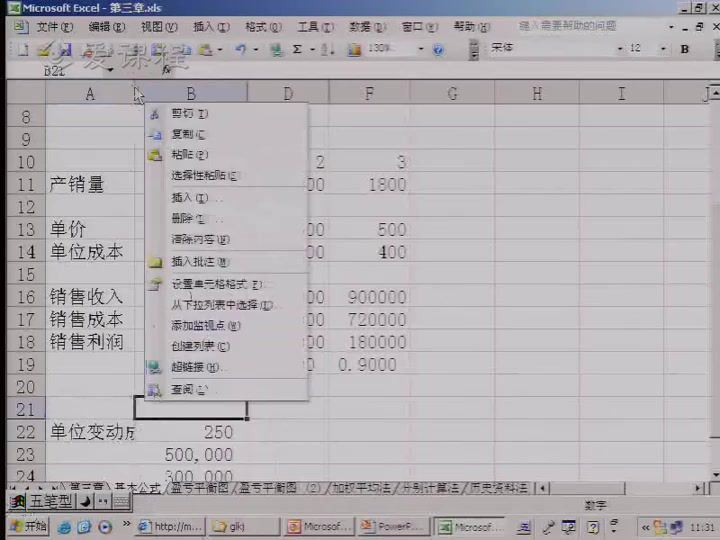Viewport: 720px width, 540px height.
Task: Switch to the 加权平均法 sheet tab
Action: coord(361,488)
